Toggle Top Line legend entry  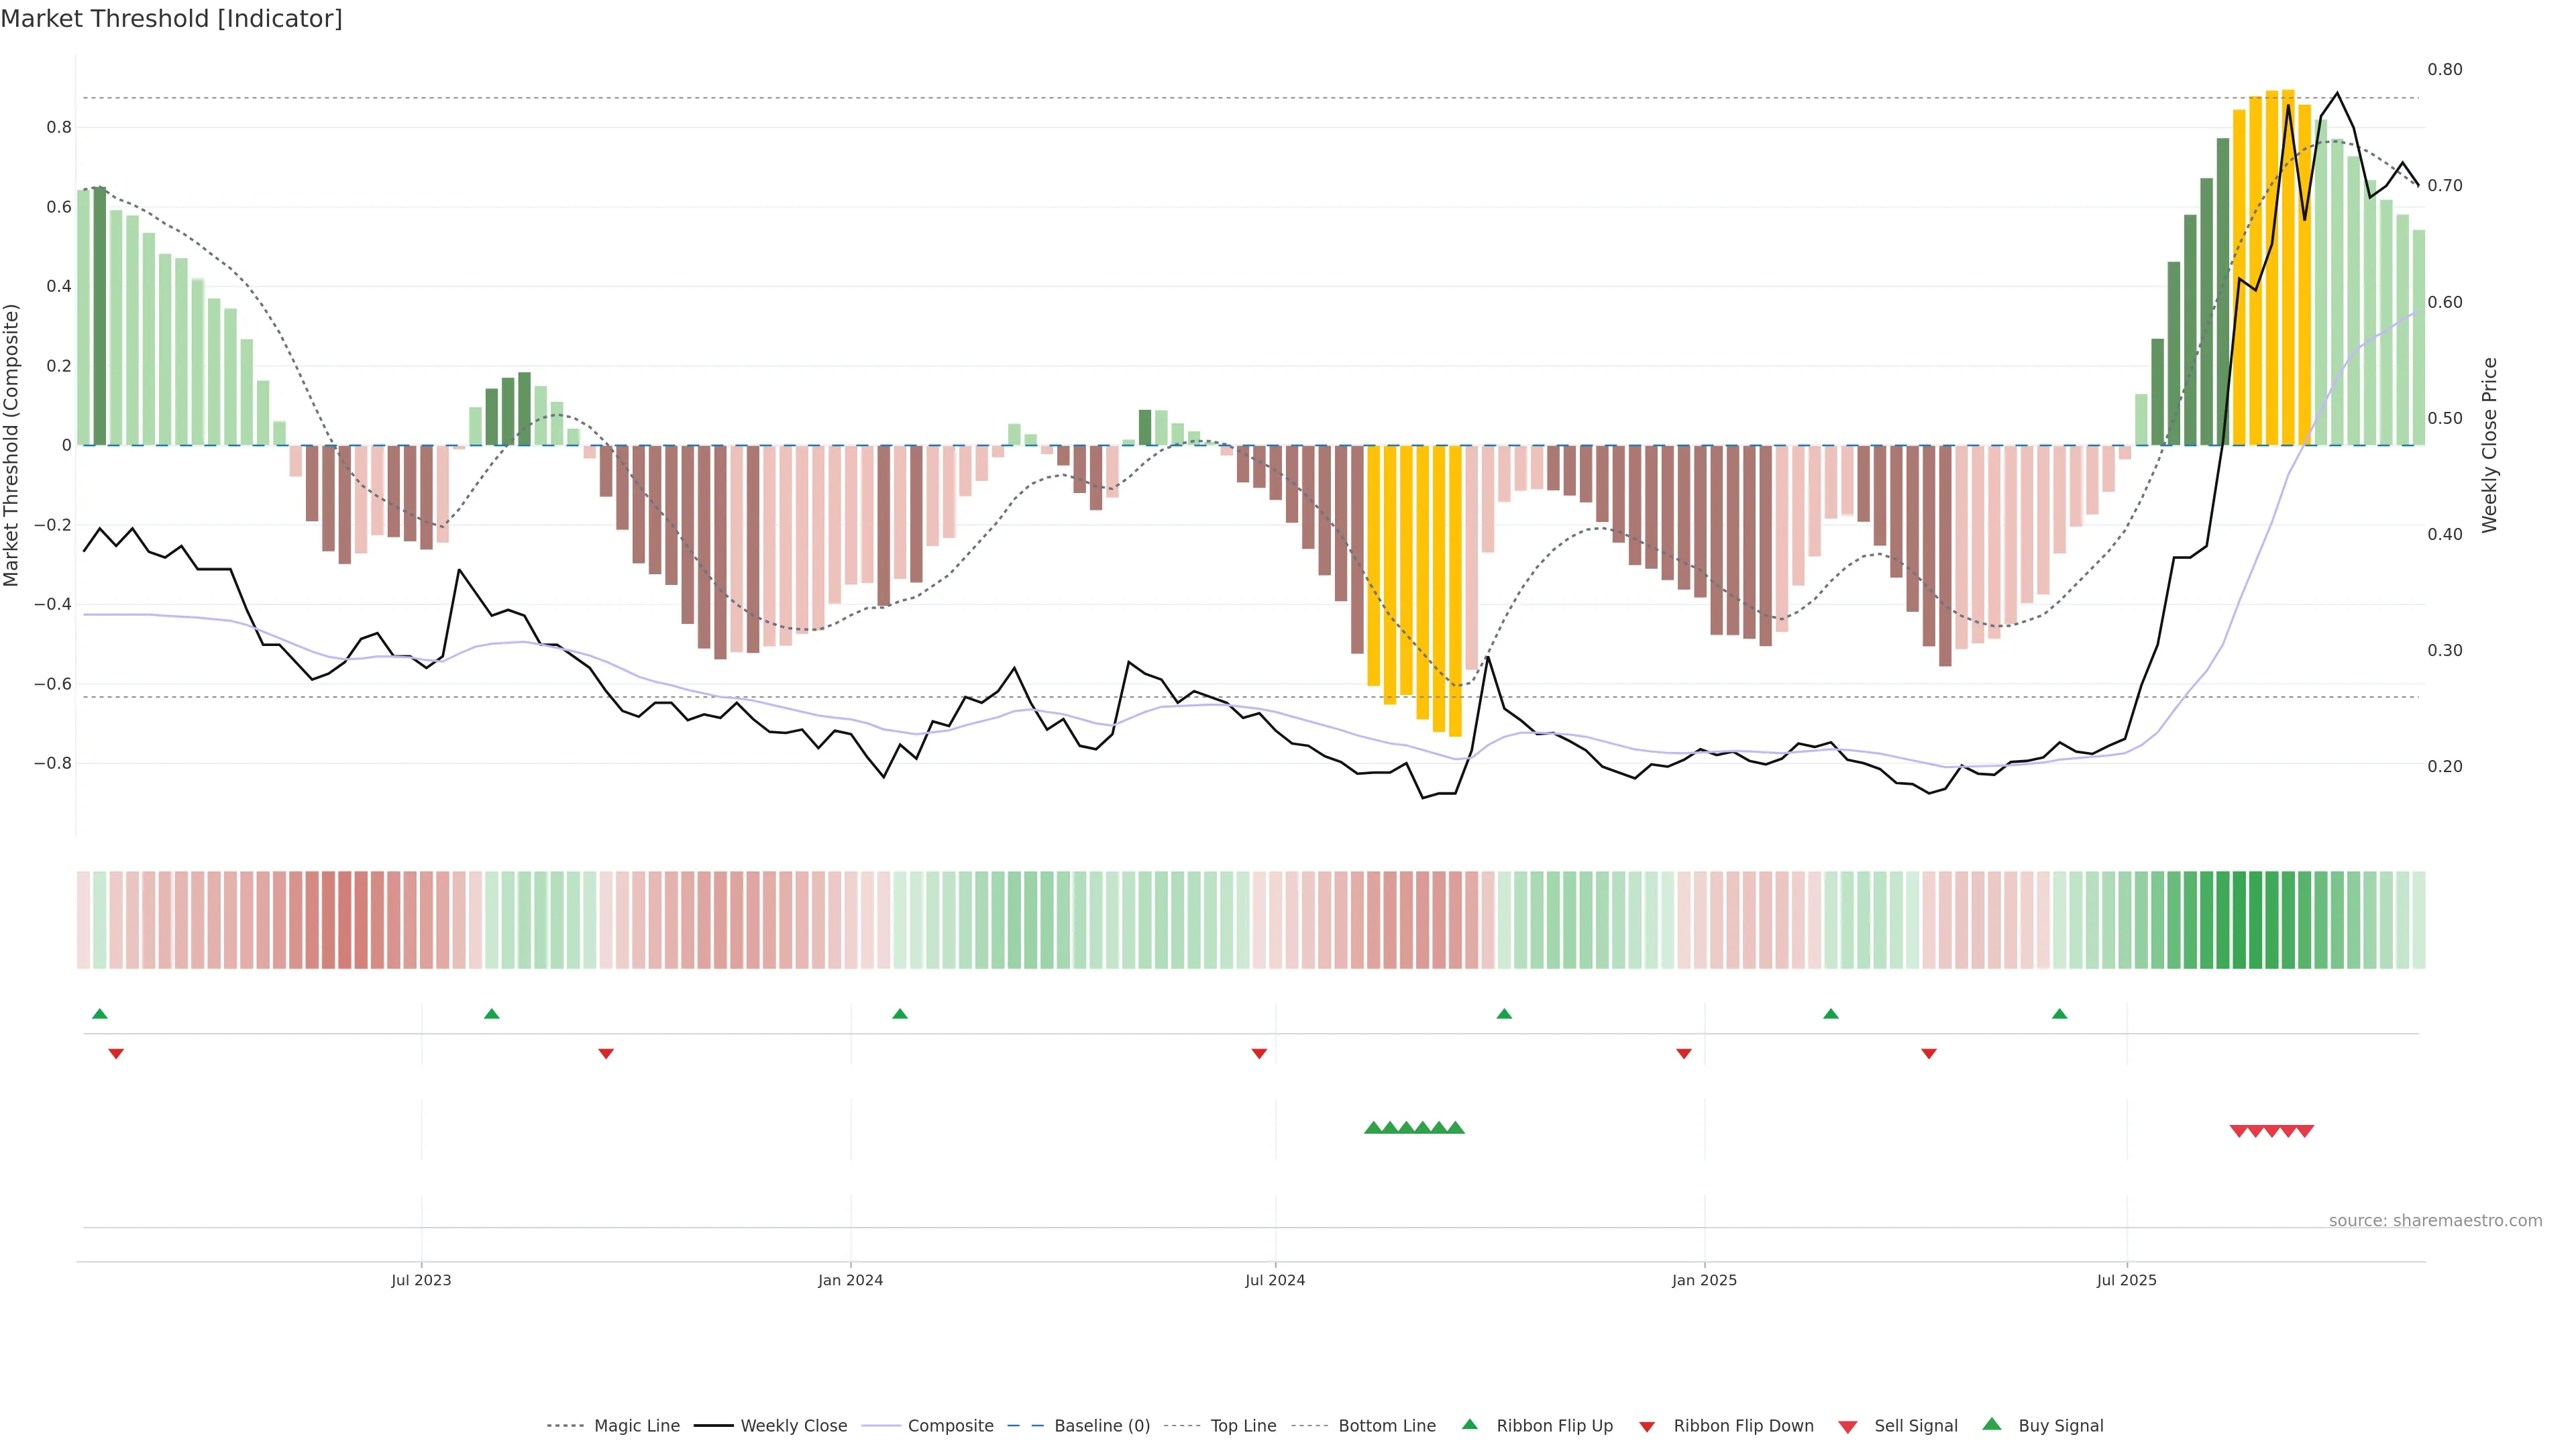click(1243, 1426)
